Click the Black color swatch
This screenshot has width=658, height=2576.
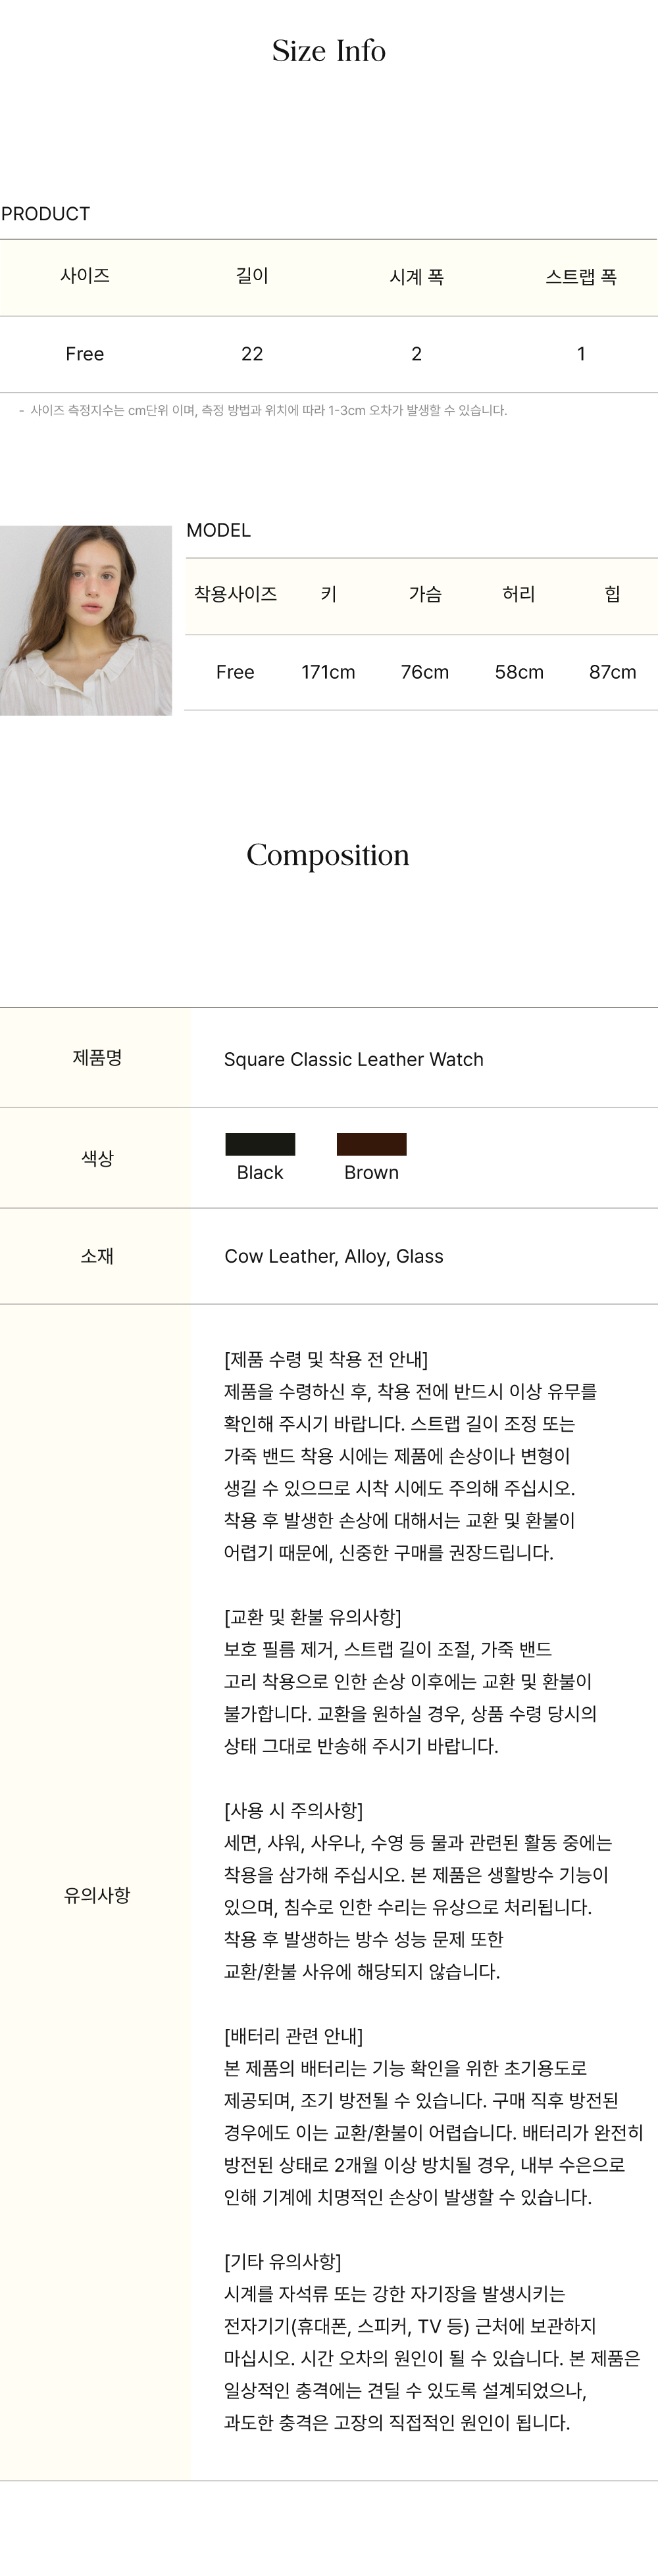click(x=260, y=1144)
